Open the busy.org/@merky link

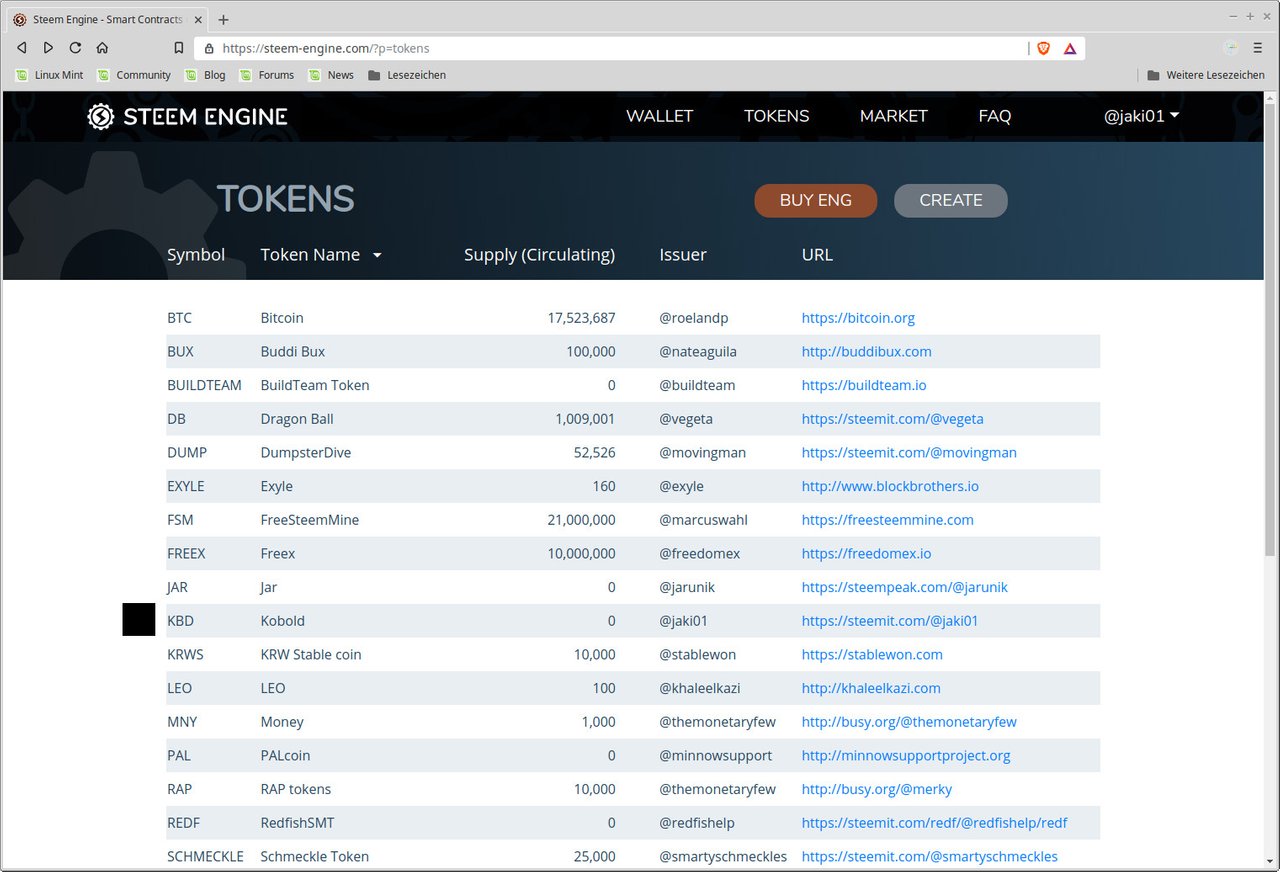877,789
